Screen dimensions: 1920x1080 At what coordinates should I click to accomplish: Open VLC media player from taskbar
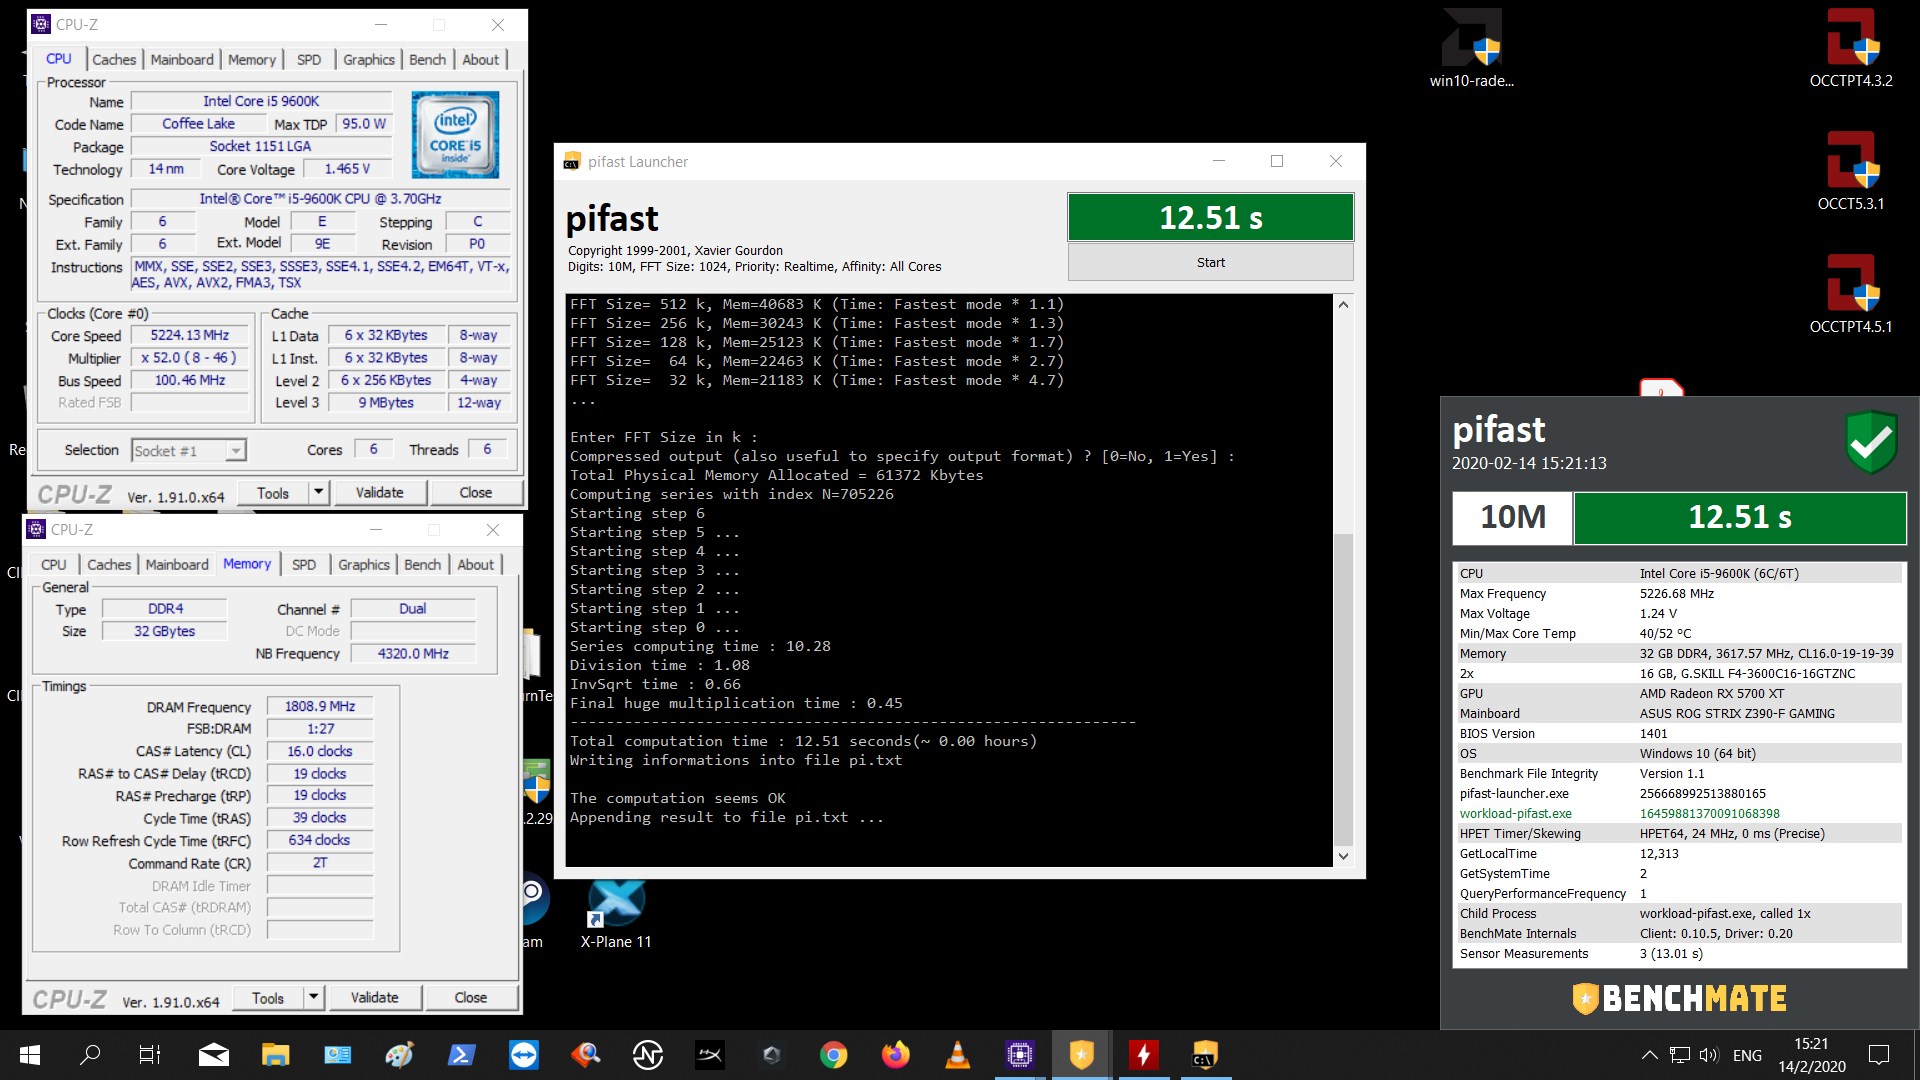957,1055
